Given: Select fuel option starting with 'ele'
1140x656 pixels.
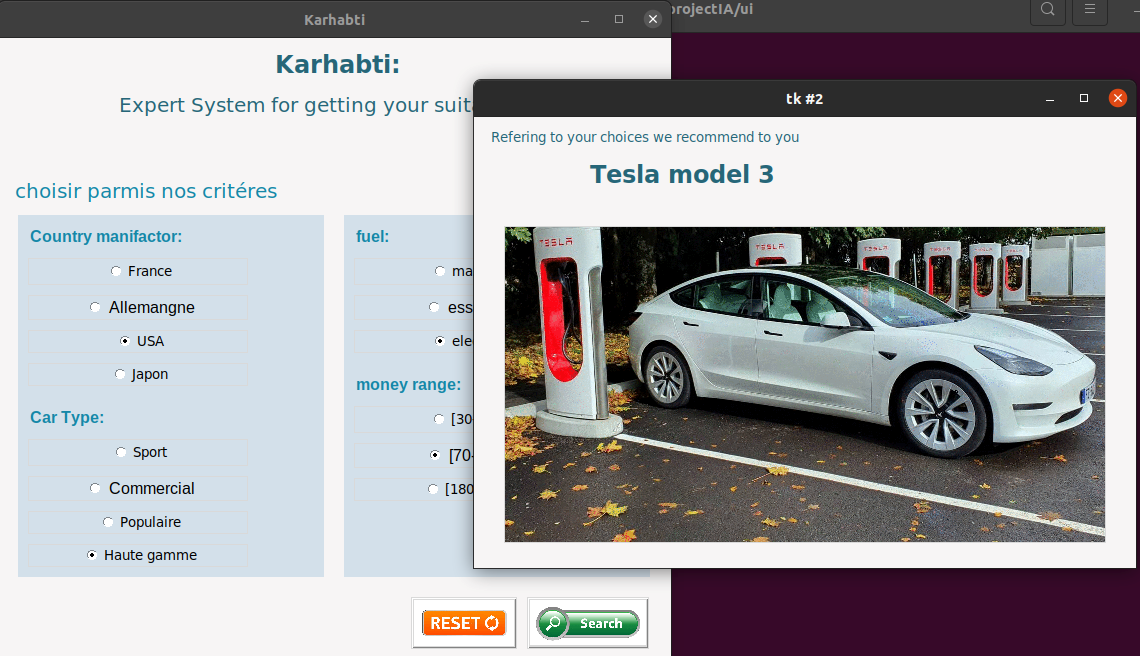Looking at the screenshot, I should 414,341.
